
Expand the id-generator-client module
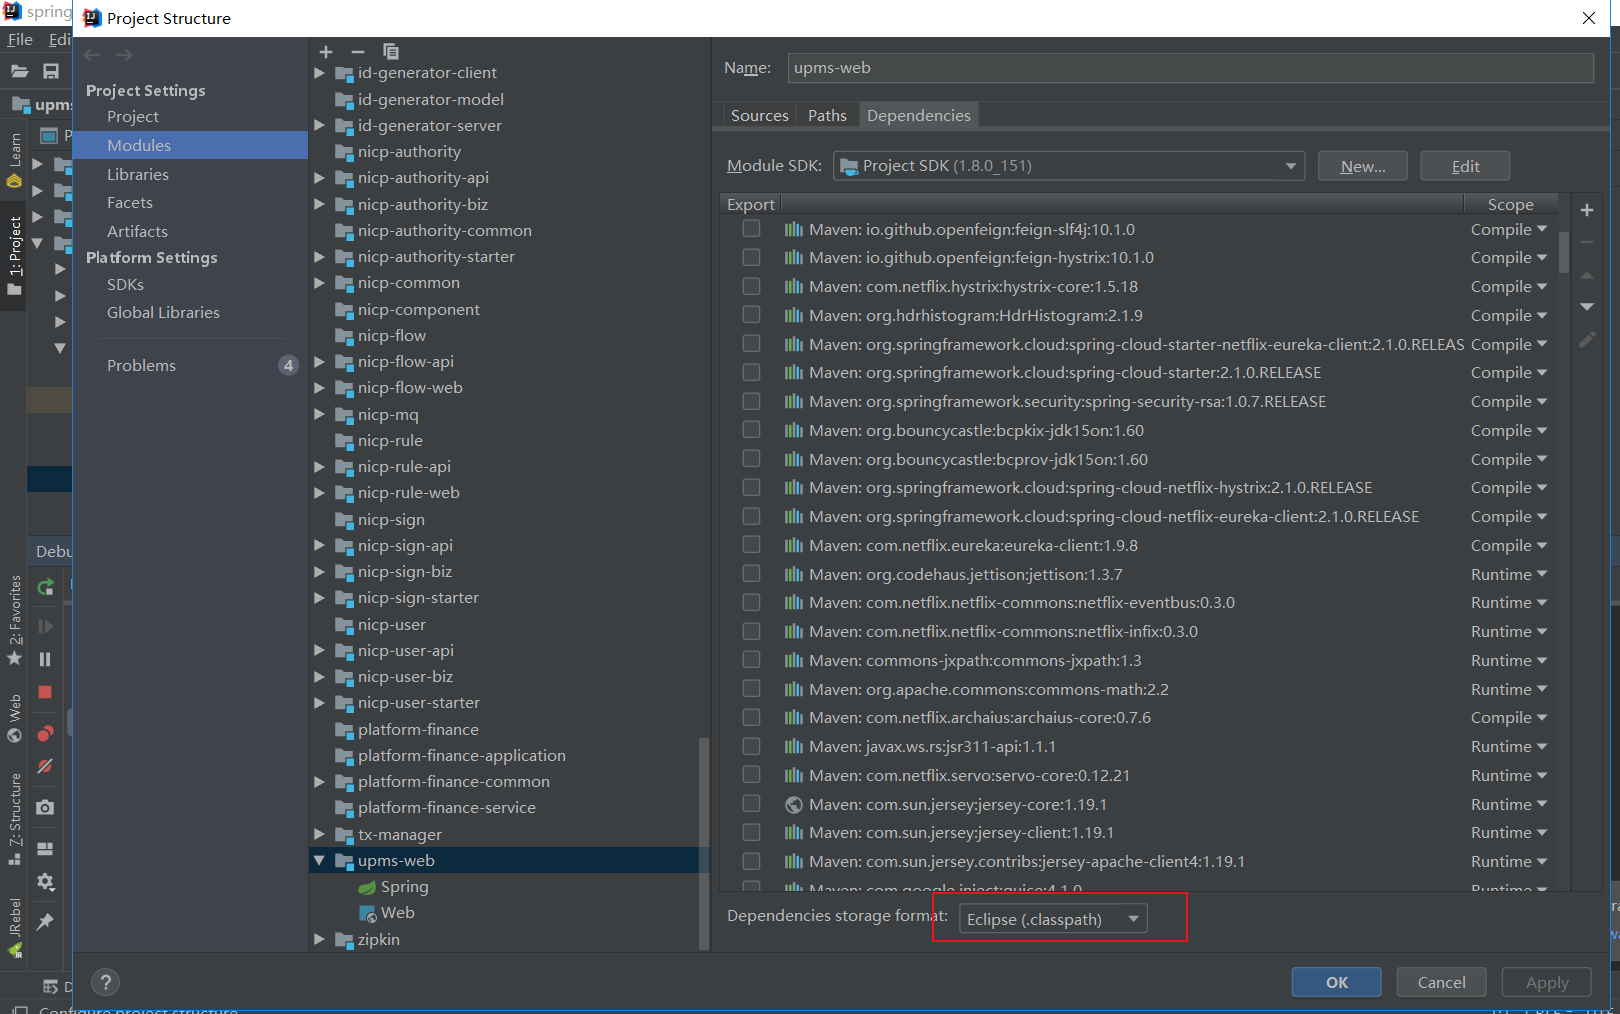tap(319, 73)
